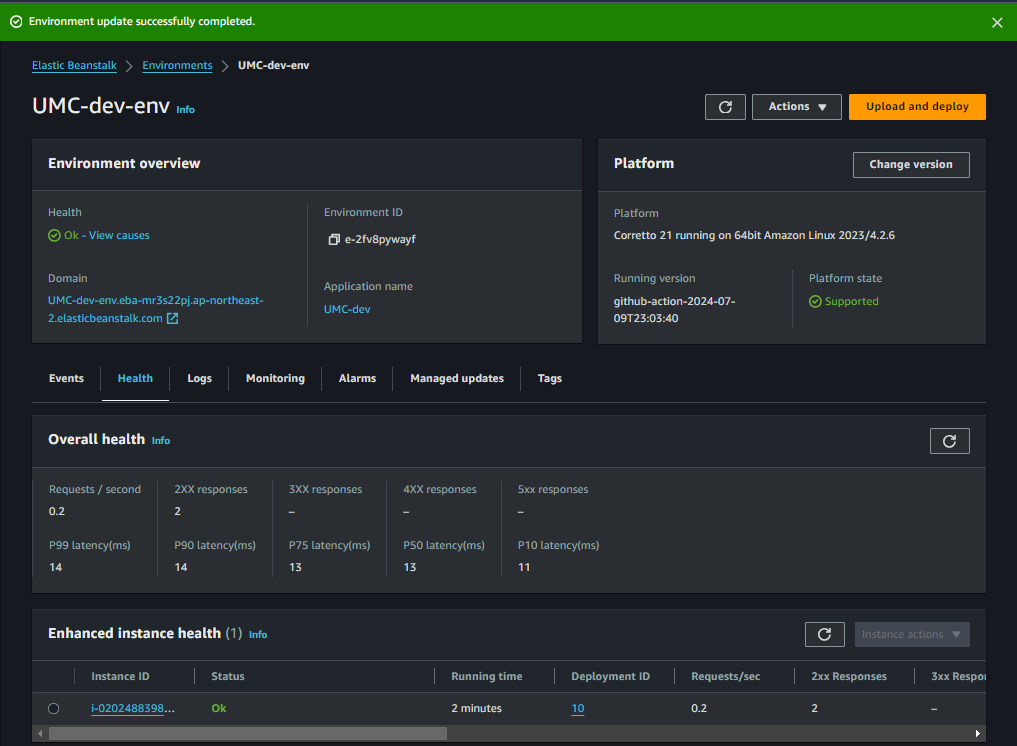This screenshot has height=746, width=1017.
Task: Click the 2xx Responses column header
Action: pyautogui.click(x=848, y=676)
